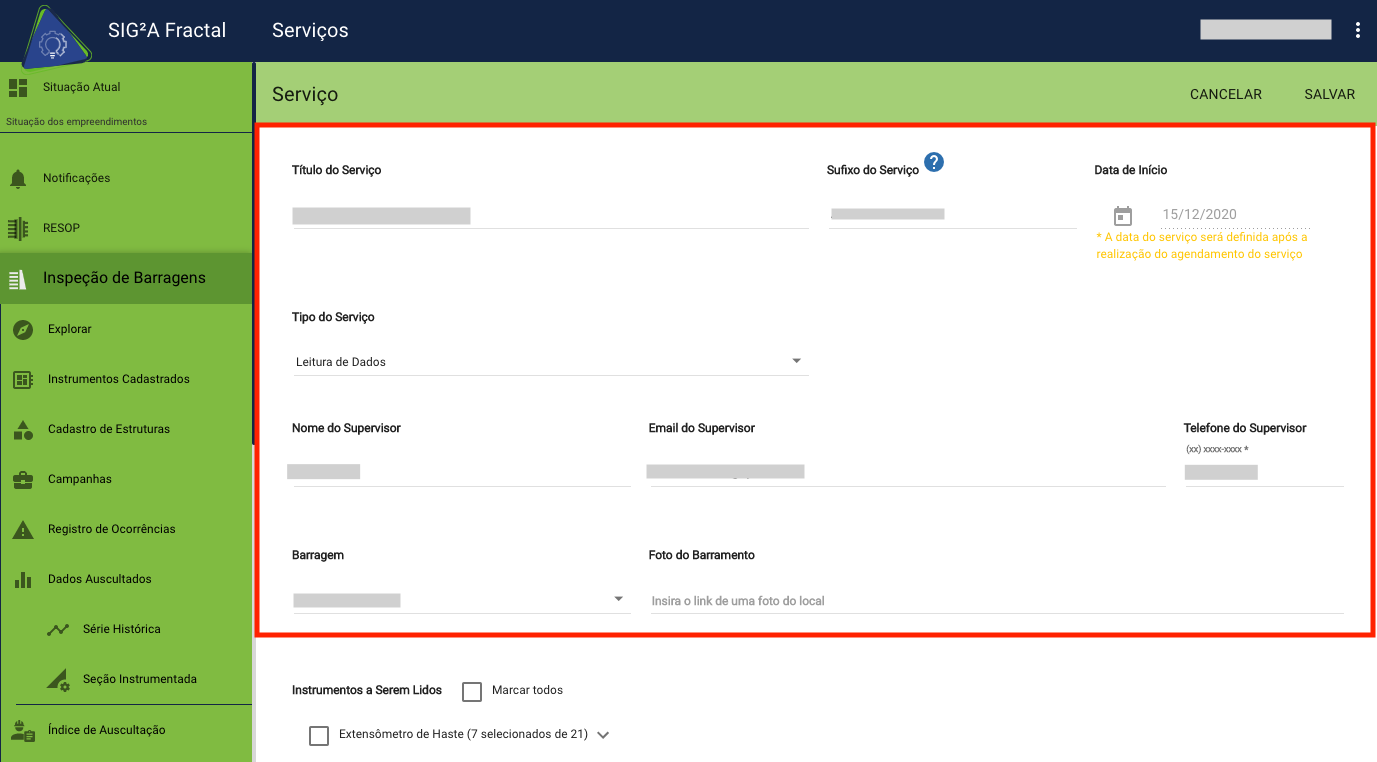Select RESOP in the sidebar

pyautogui.click(x=126, y=228)
